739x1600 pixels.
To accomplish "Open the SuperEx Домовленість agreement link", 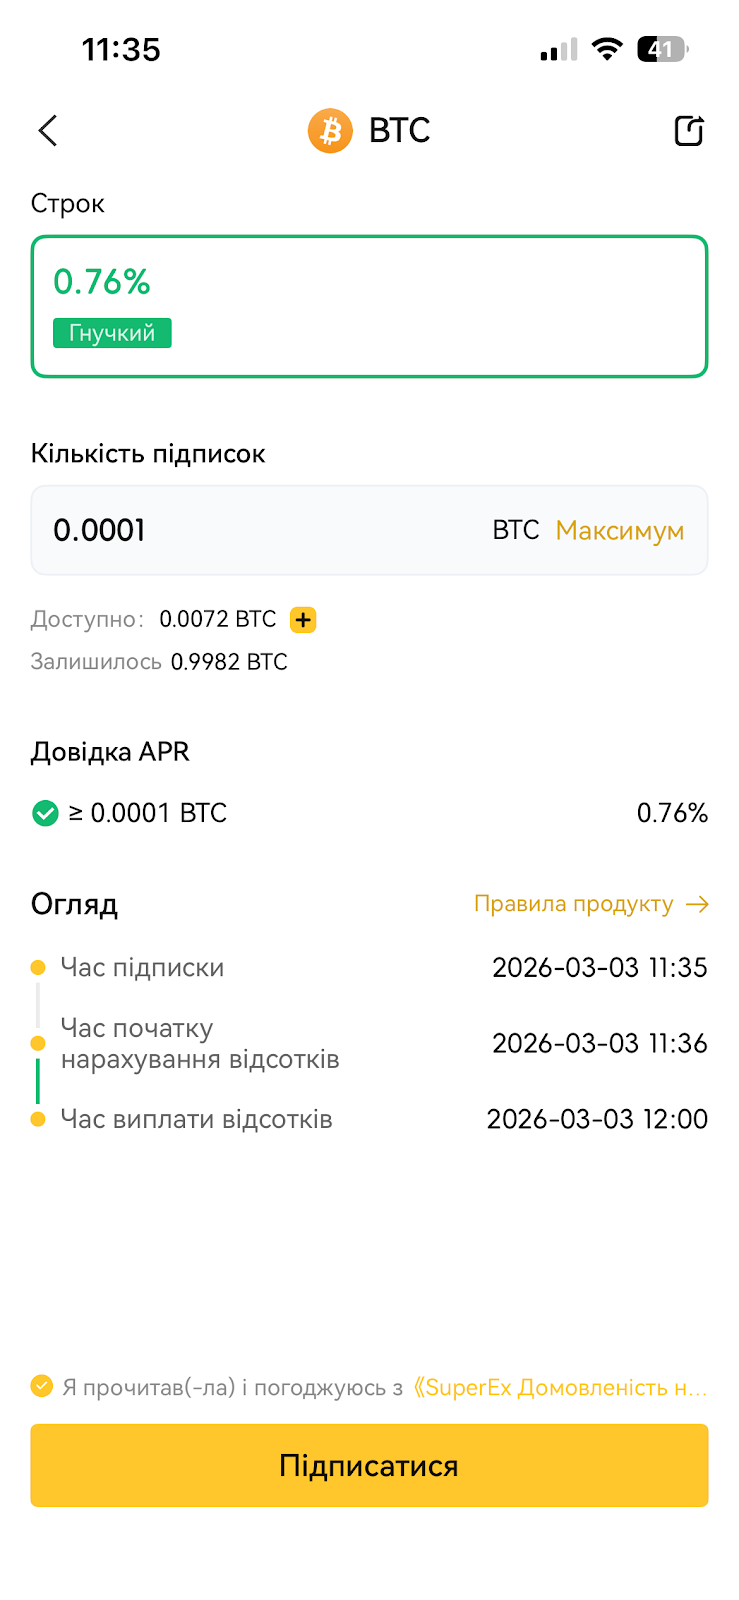I will (560, 1387).
